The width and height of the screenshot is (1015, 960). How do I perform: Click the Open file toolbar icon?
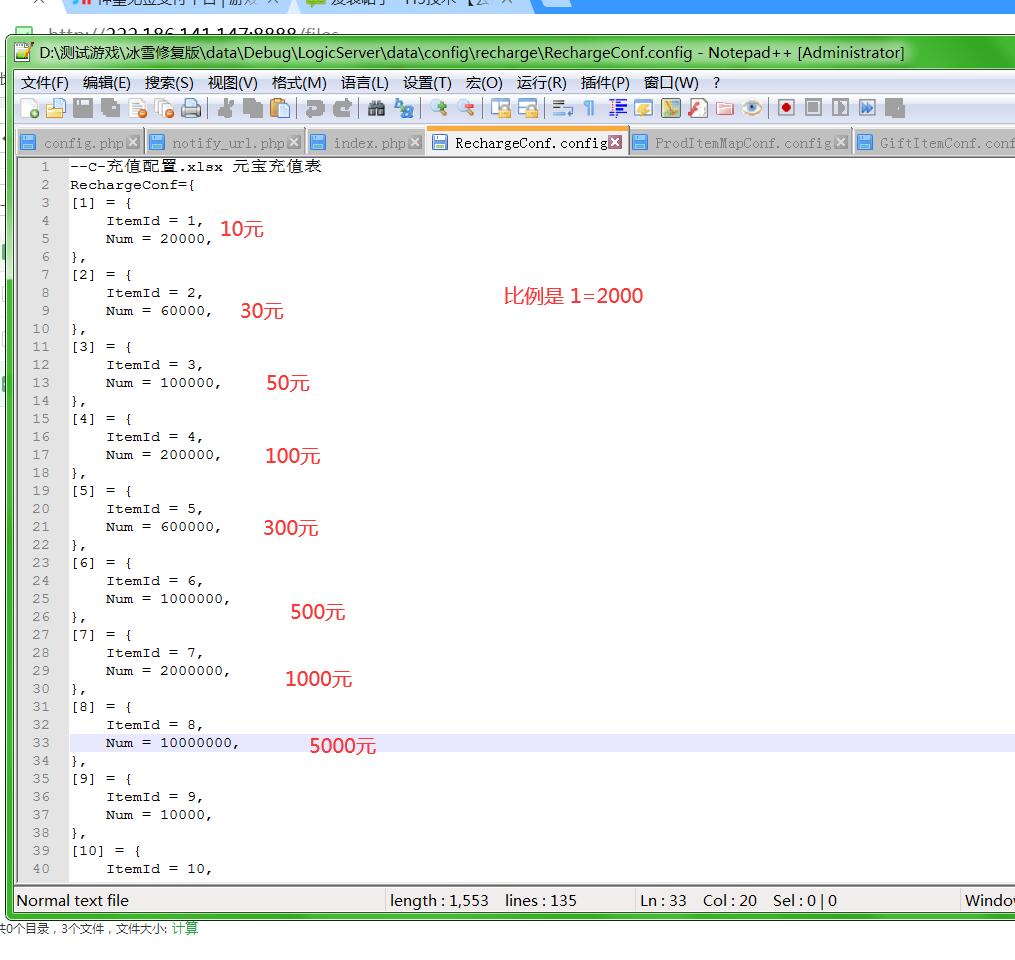(x=56, y=108)
